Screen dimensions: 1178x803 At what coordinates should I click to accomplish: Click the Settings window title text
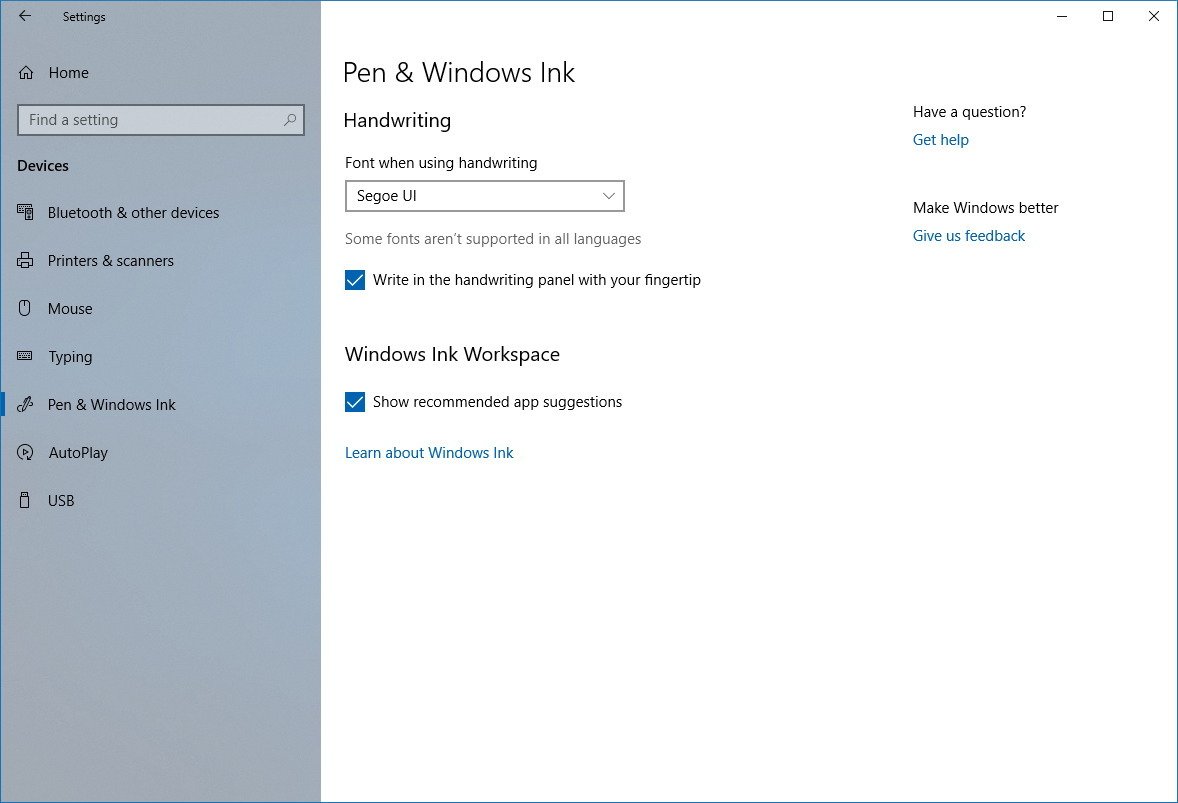point(84,17)
